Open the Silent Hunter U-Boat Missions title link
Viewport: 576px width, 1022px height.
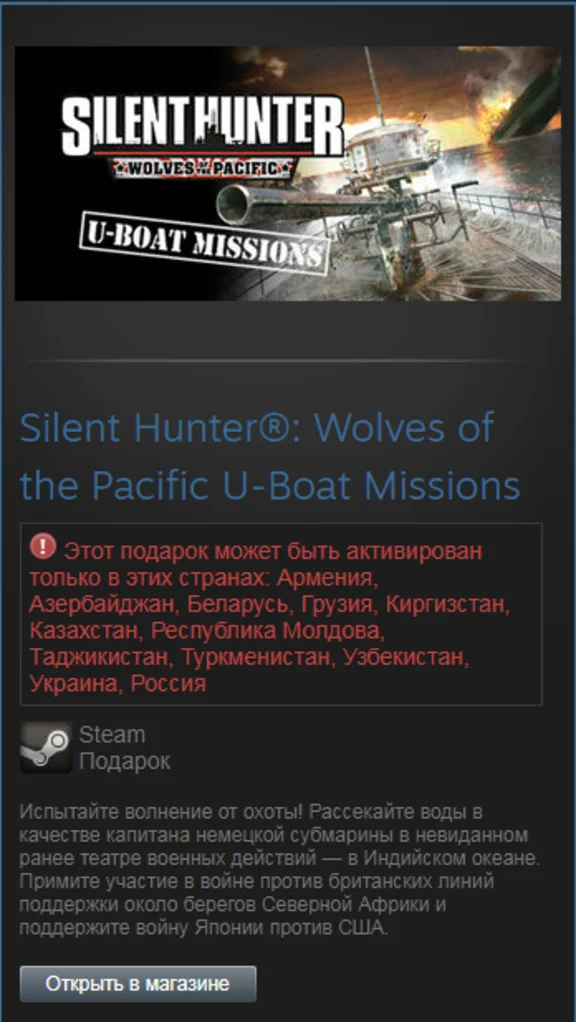coord(269,456)
